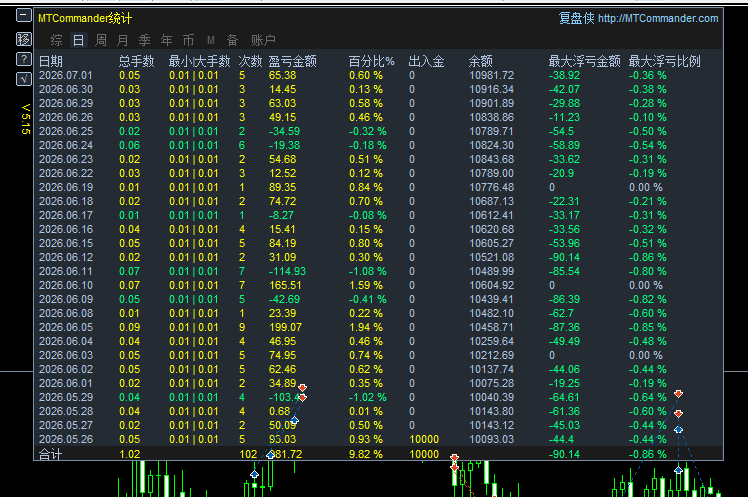
Task: Switch to the 周 weekly tab
Action: [101, 40]
